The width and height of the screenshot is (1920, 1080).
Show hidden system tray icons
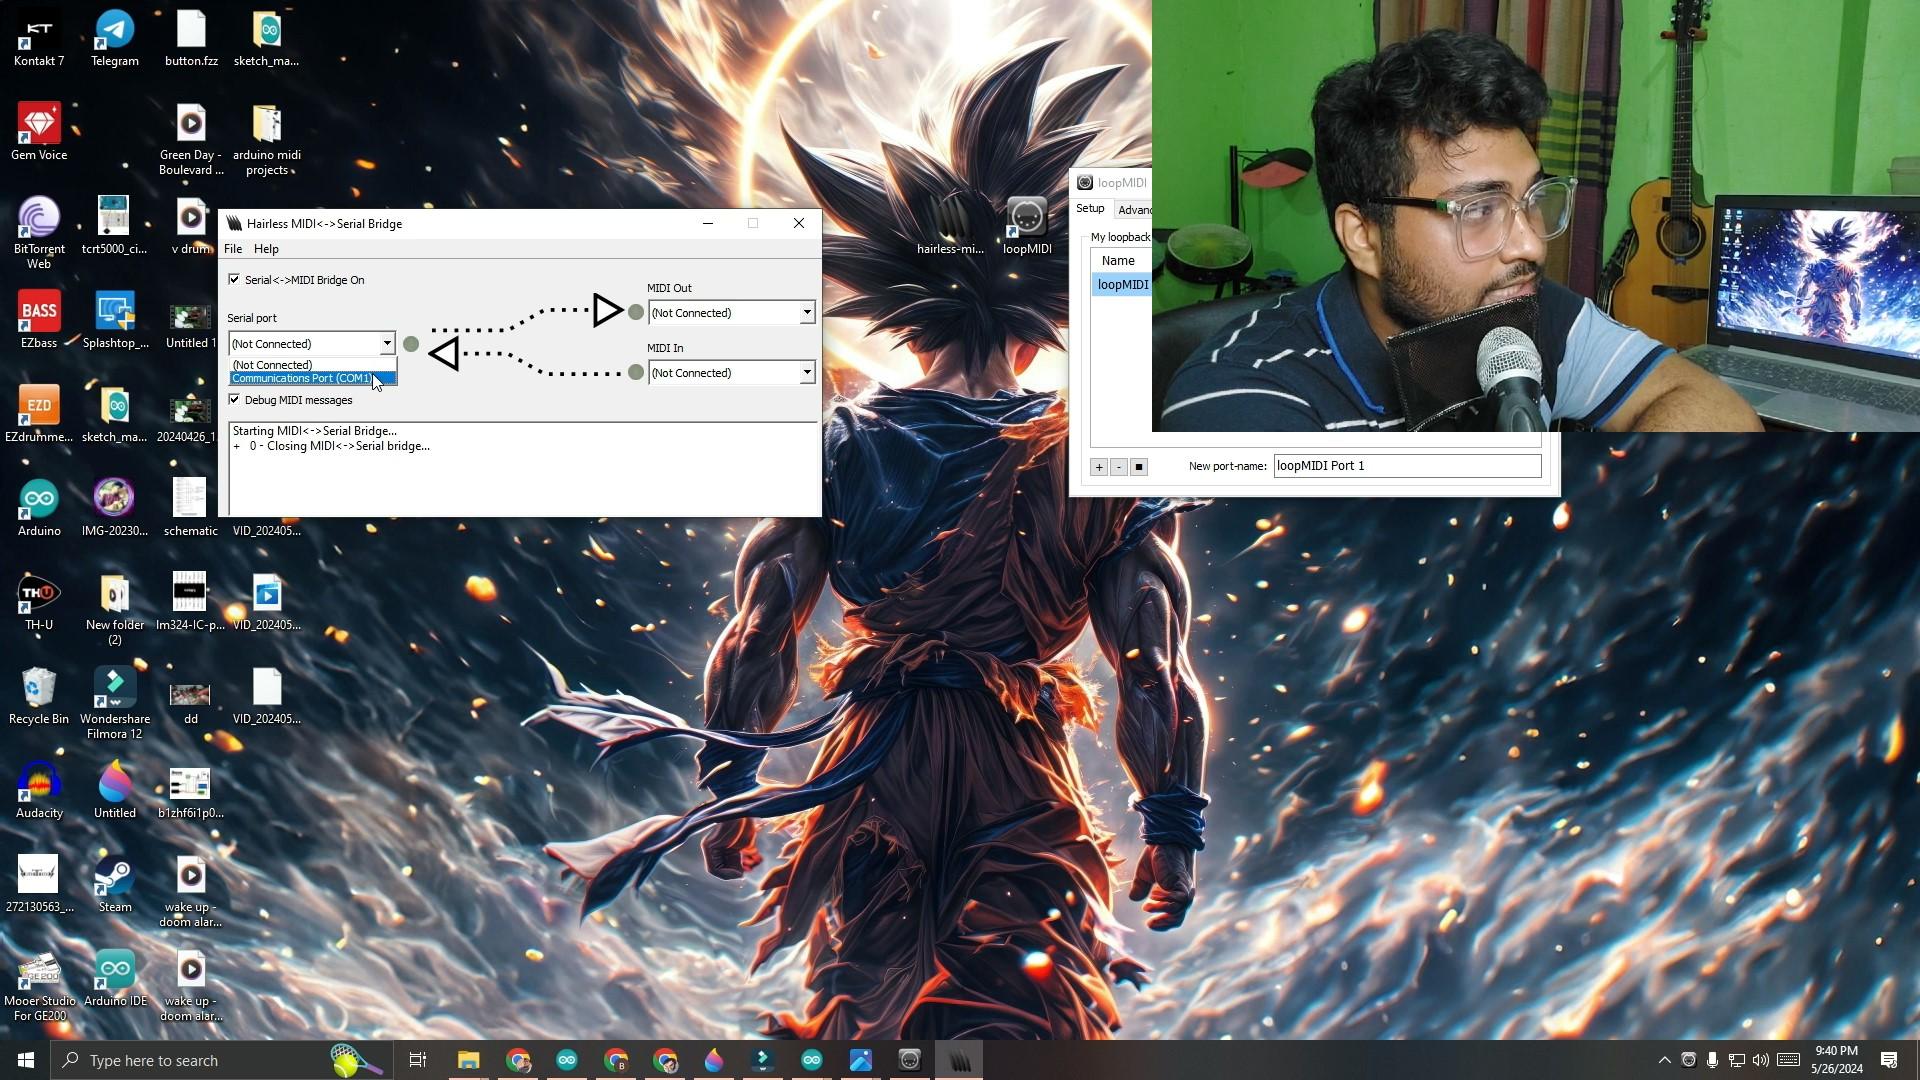(x=1664, y=1060)
